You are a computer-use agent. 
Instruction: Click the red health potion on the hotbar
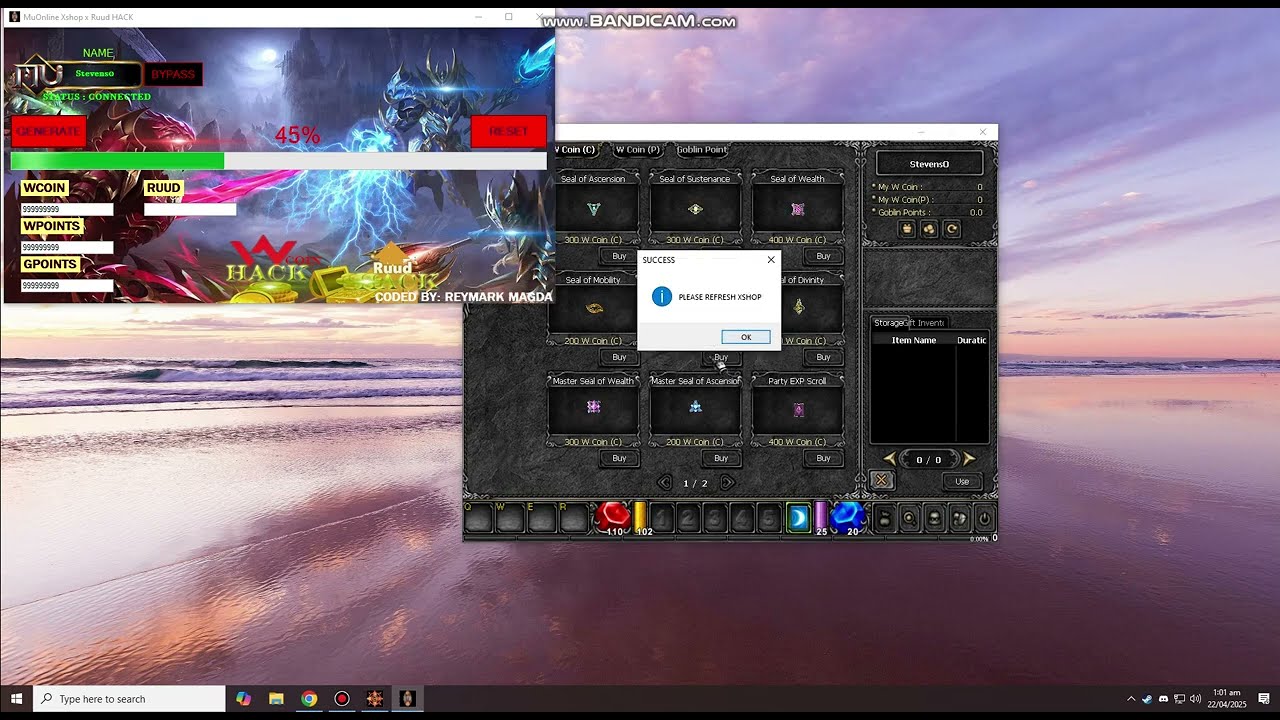[612, 516]
